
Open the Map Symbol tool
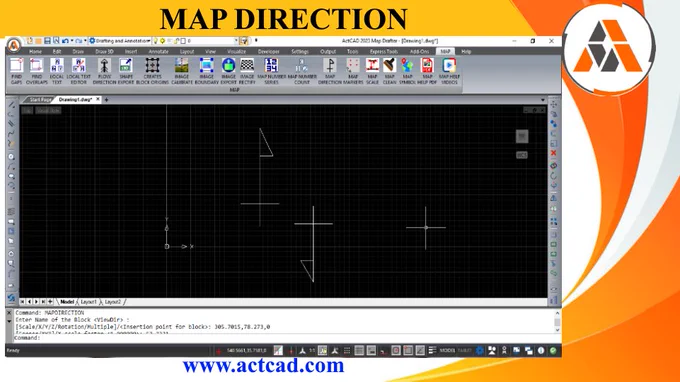coord(407,71)
